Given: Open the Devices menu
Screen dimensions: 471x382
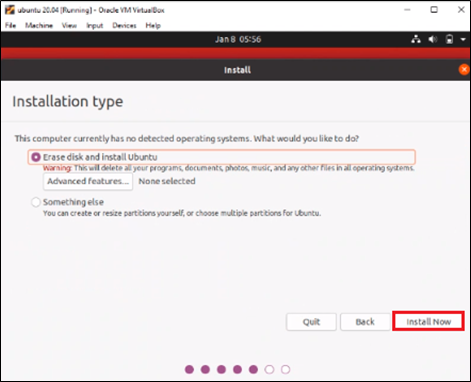Looking at the screenshot, I should pos(124,26).
